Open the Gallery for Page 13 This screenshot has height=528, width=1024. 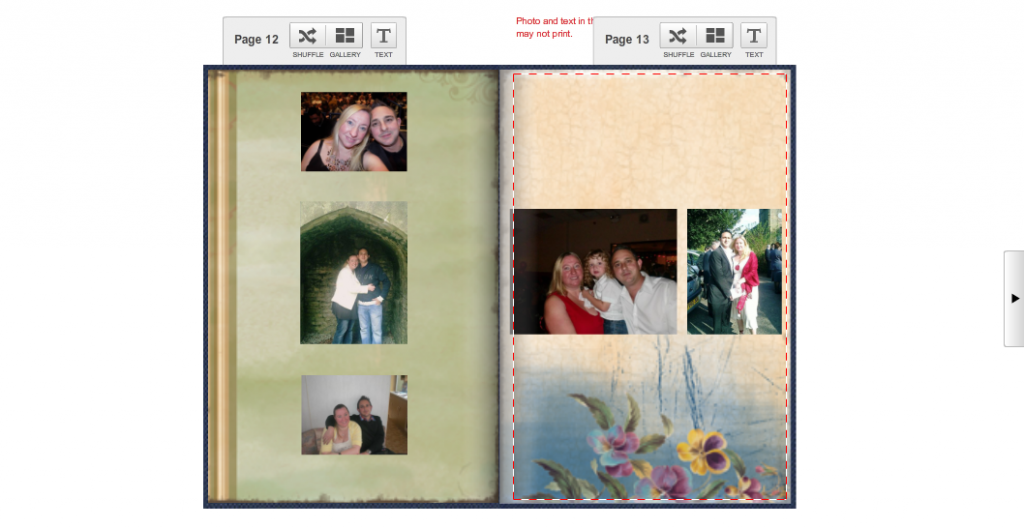(x=716, y=36)
